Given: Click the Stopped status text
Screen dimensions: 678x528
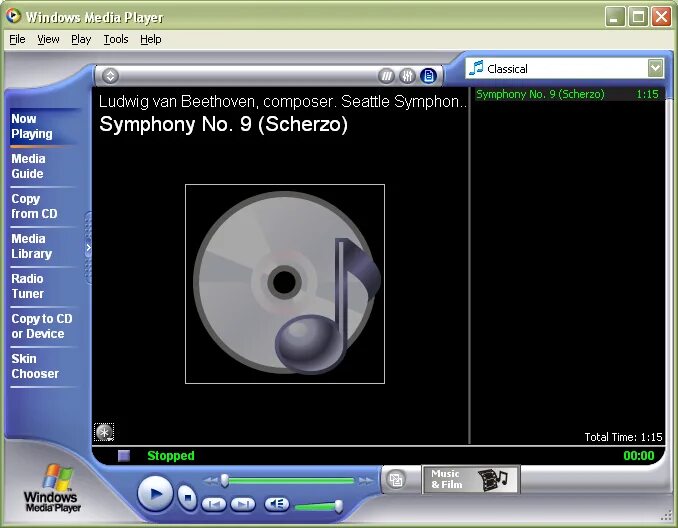Looking at the screenshot, I should 171,455.
